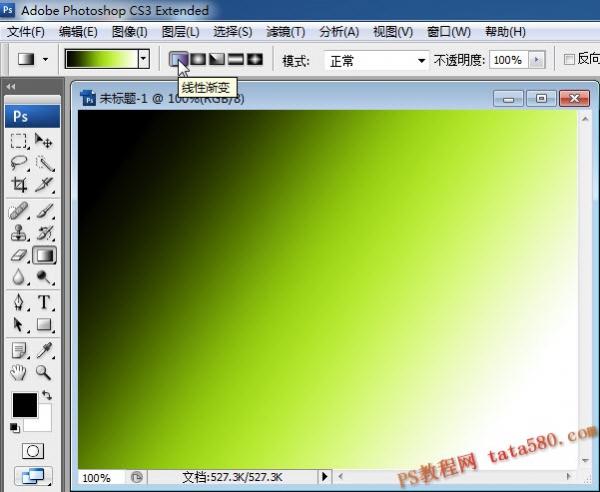Image resolution: width=600 pixels, height=492 pixels.
Task: Select the Move tool
Action: tap(44, 141)
